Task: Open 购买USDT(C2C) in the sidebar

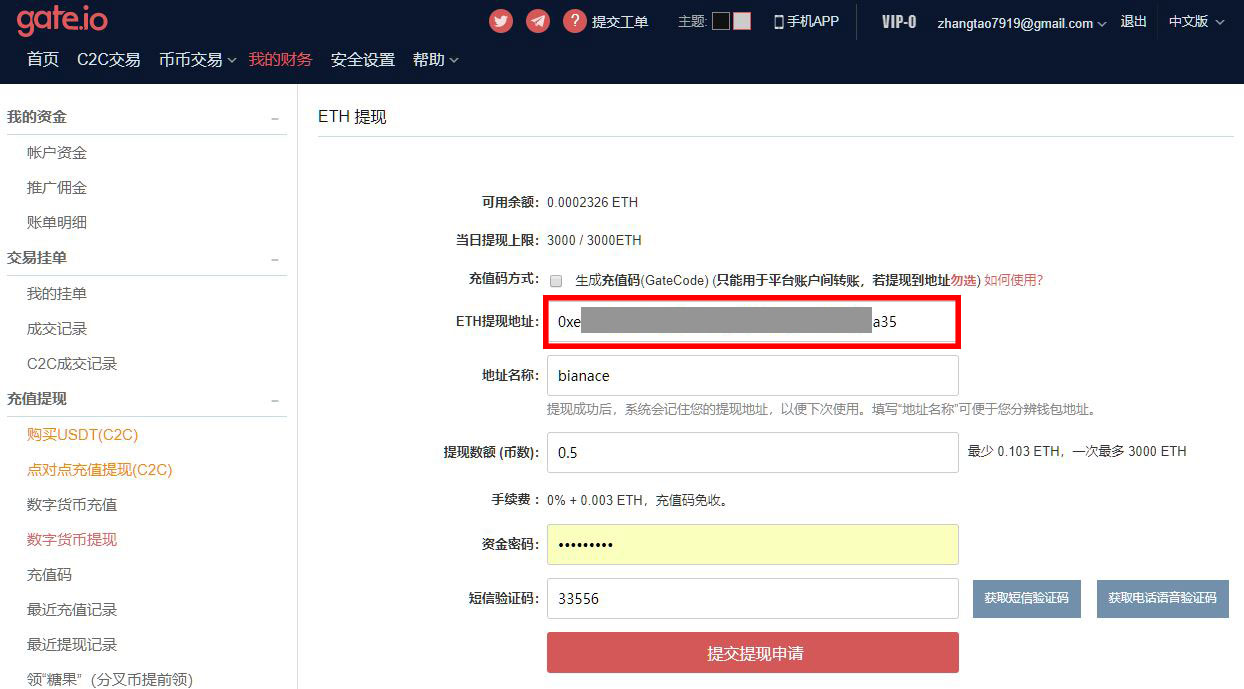Action: [82, 435]
